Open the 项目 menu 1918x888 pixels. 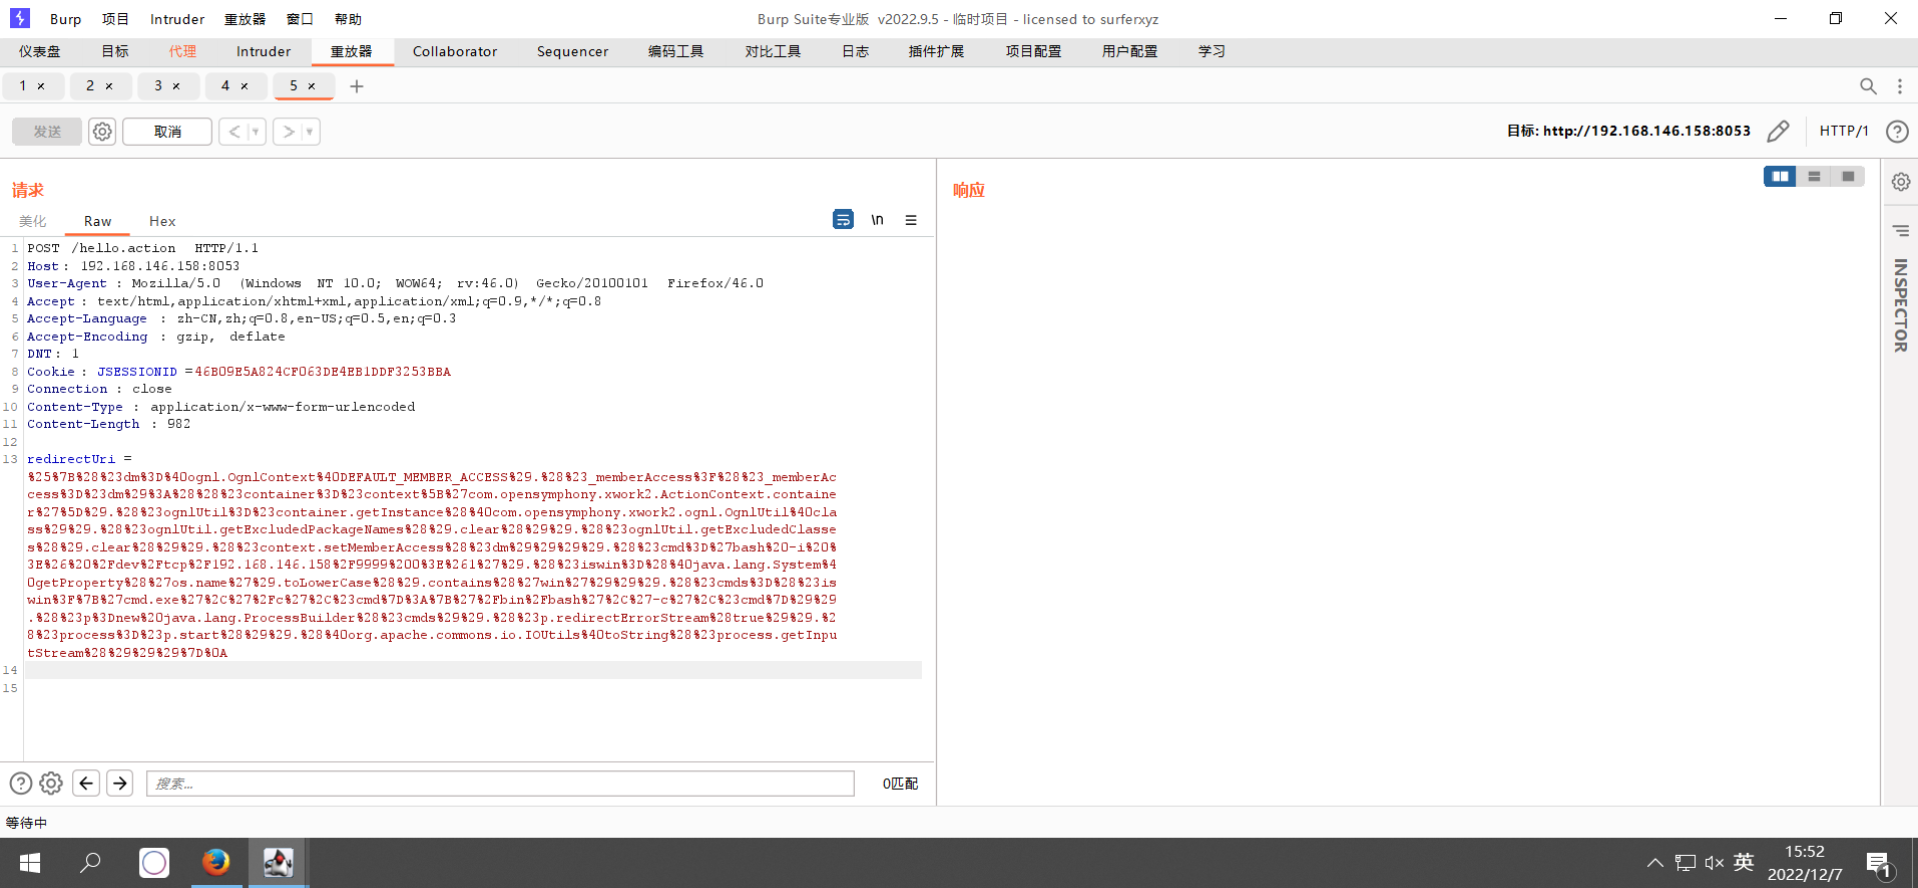tap(116, 19)
